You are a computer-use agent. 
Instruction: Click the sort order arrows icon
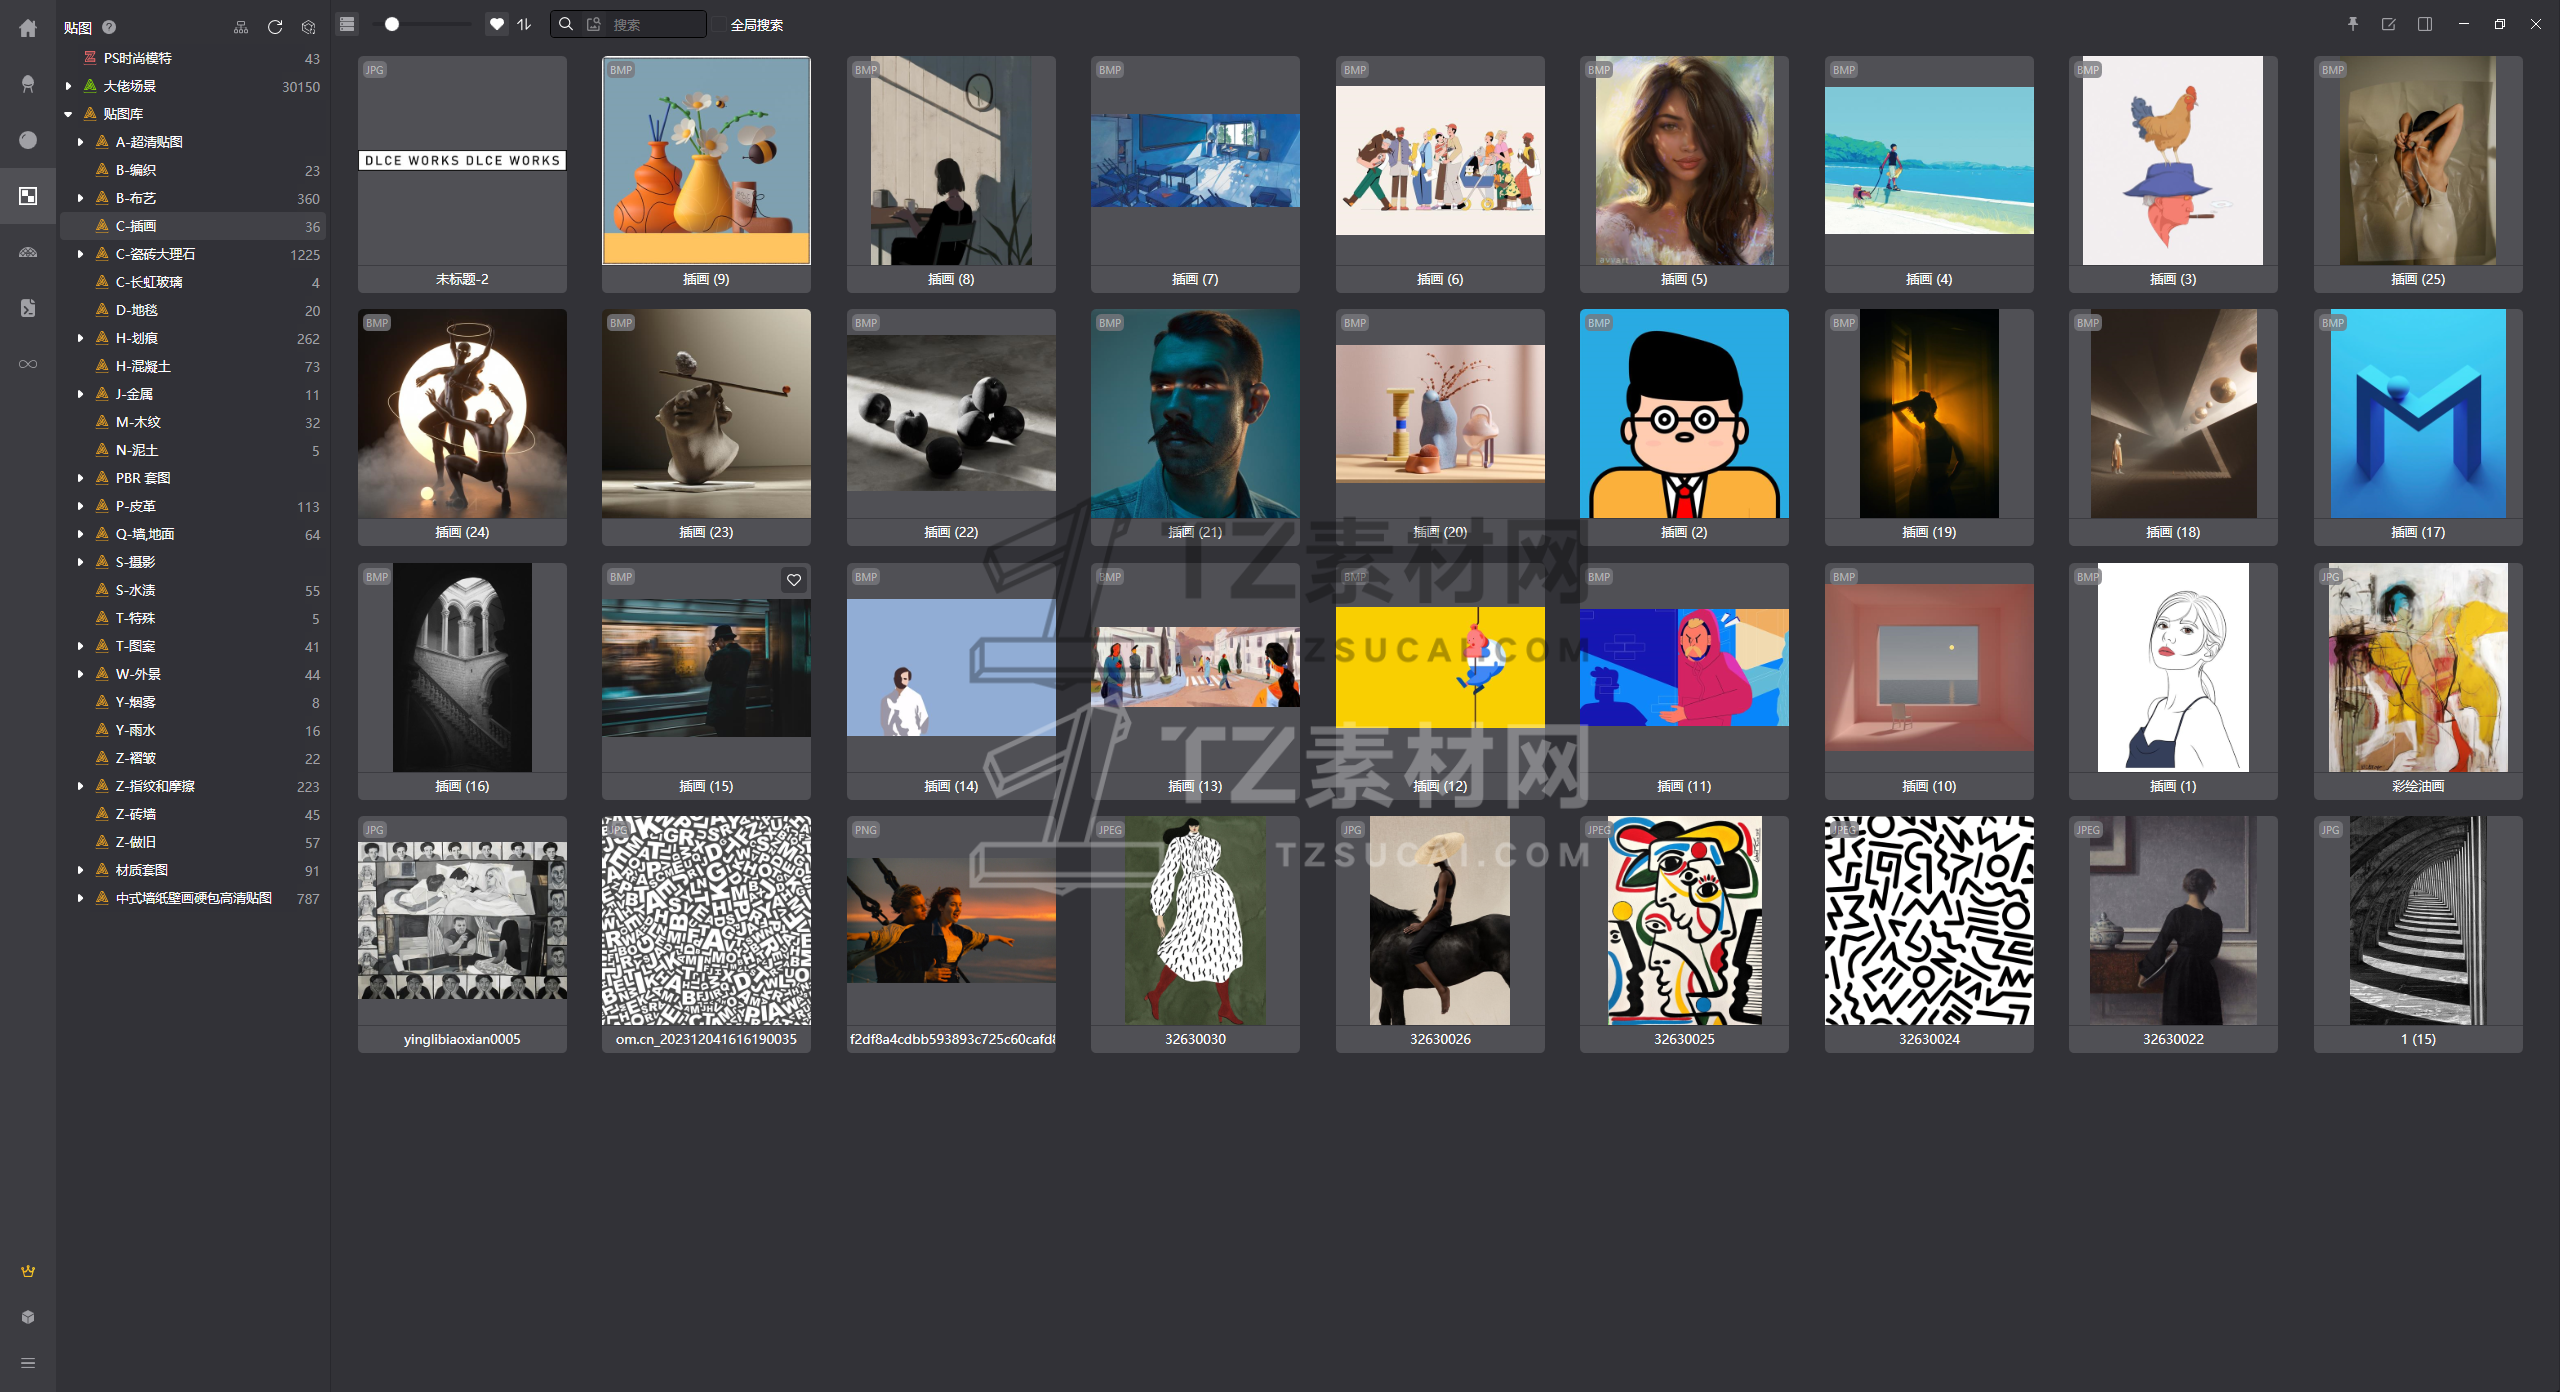(x=524, y=24)
